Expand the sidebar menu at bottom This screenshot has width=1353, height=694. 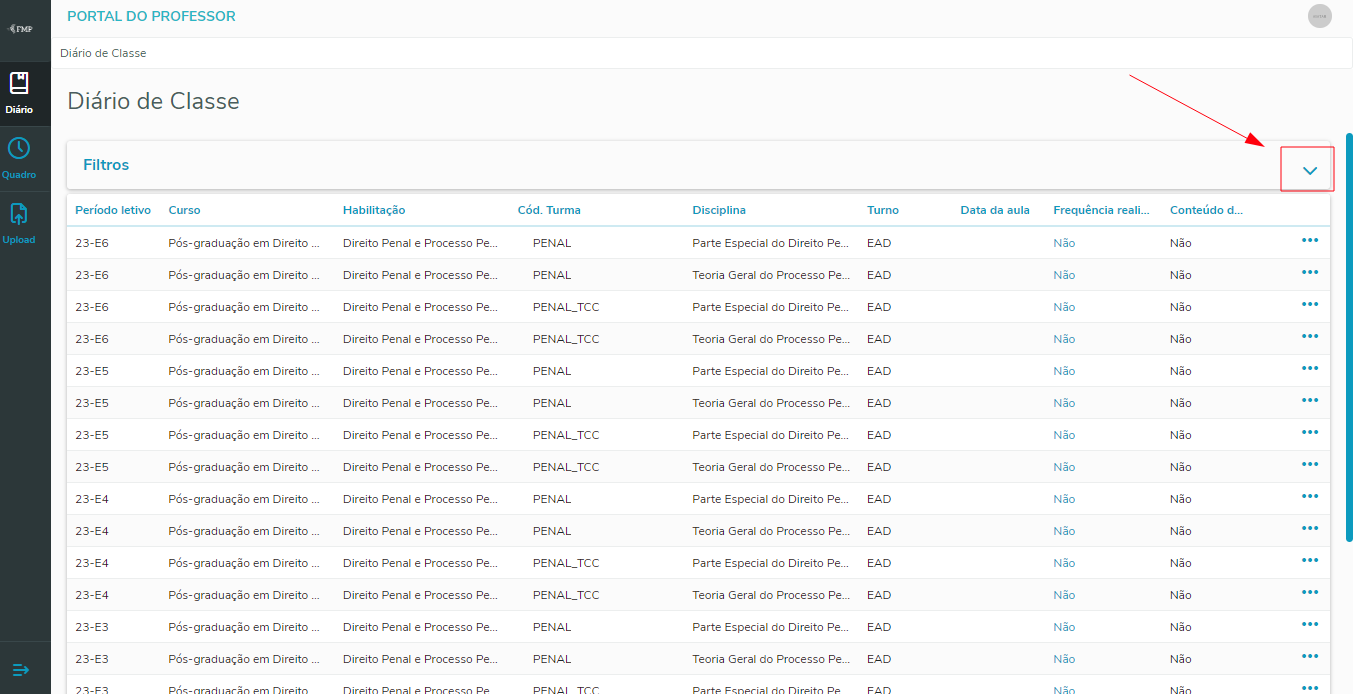pyautogui.click(x=21, y=669)
